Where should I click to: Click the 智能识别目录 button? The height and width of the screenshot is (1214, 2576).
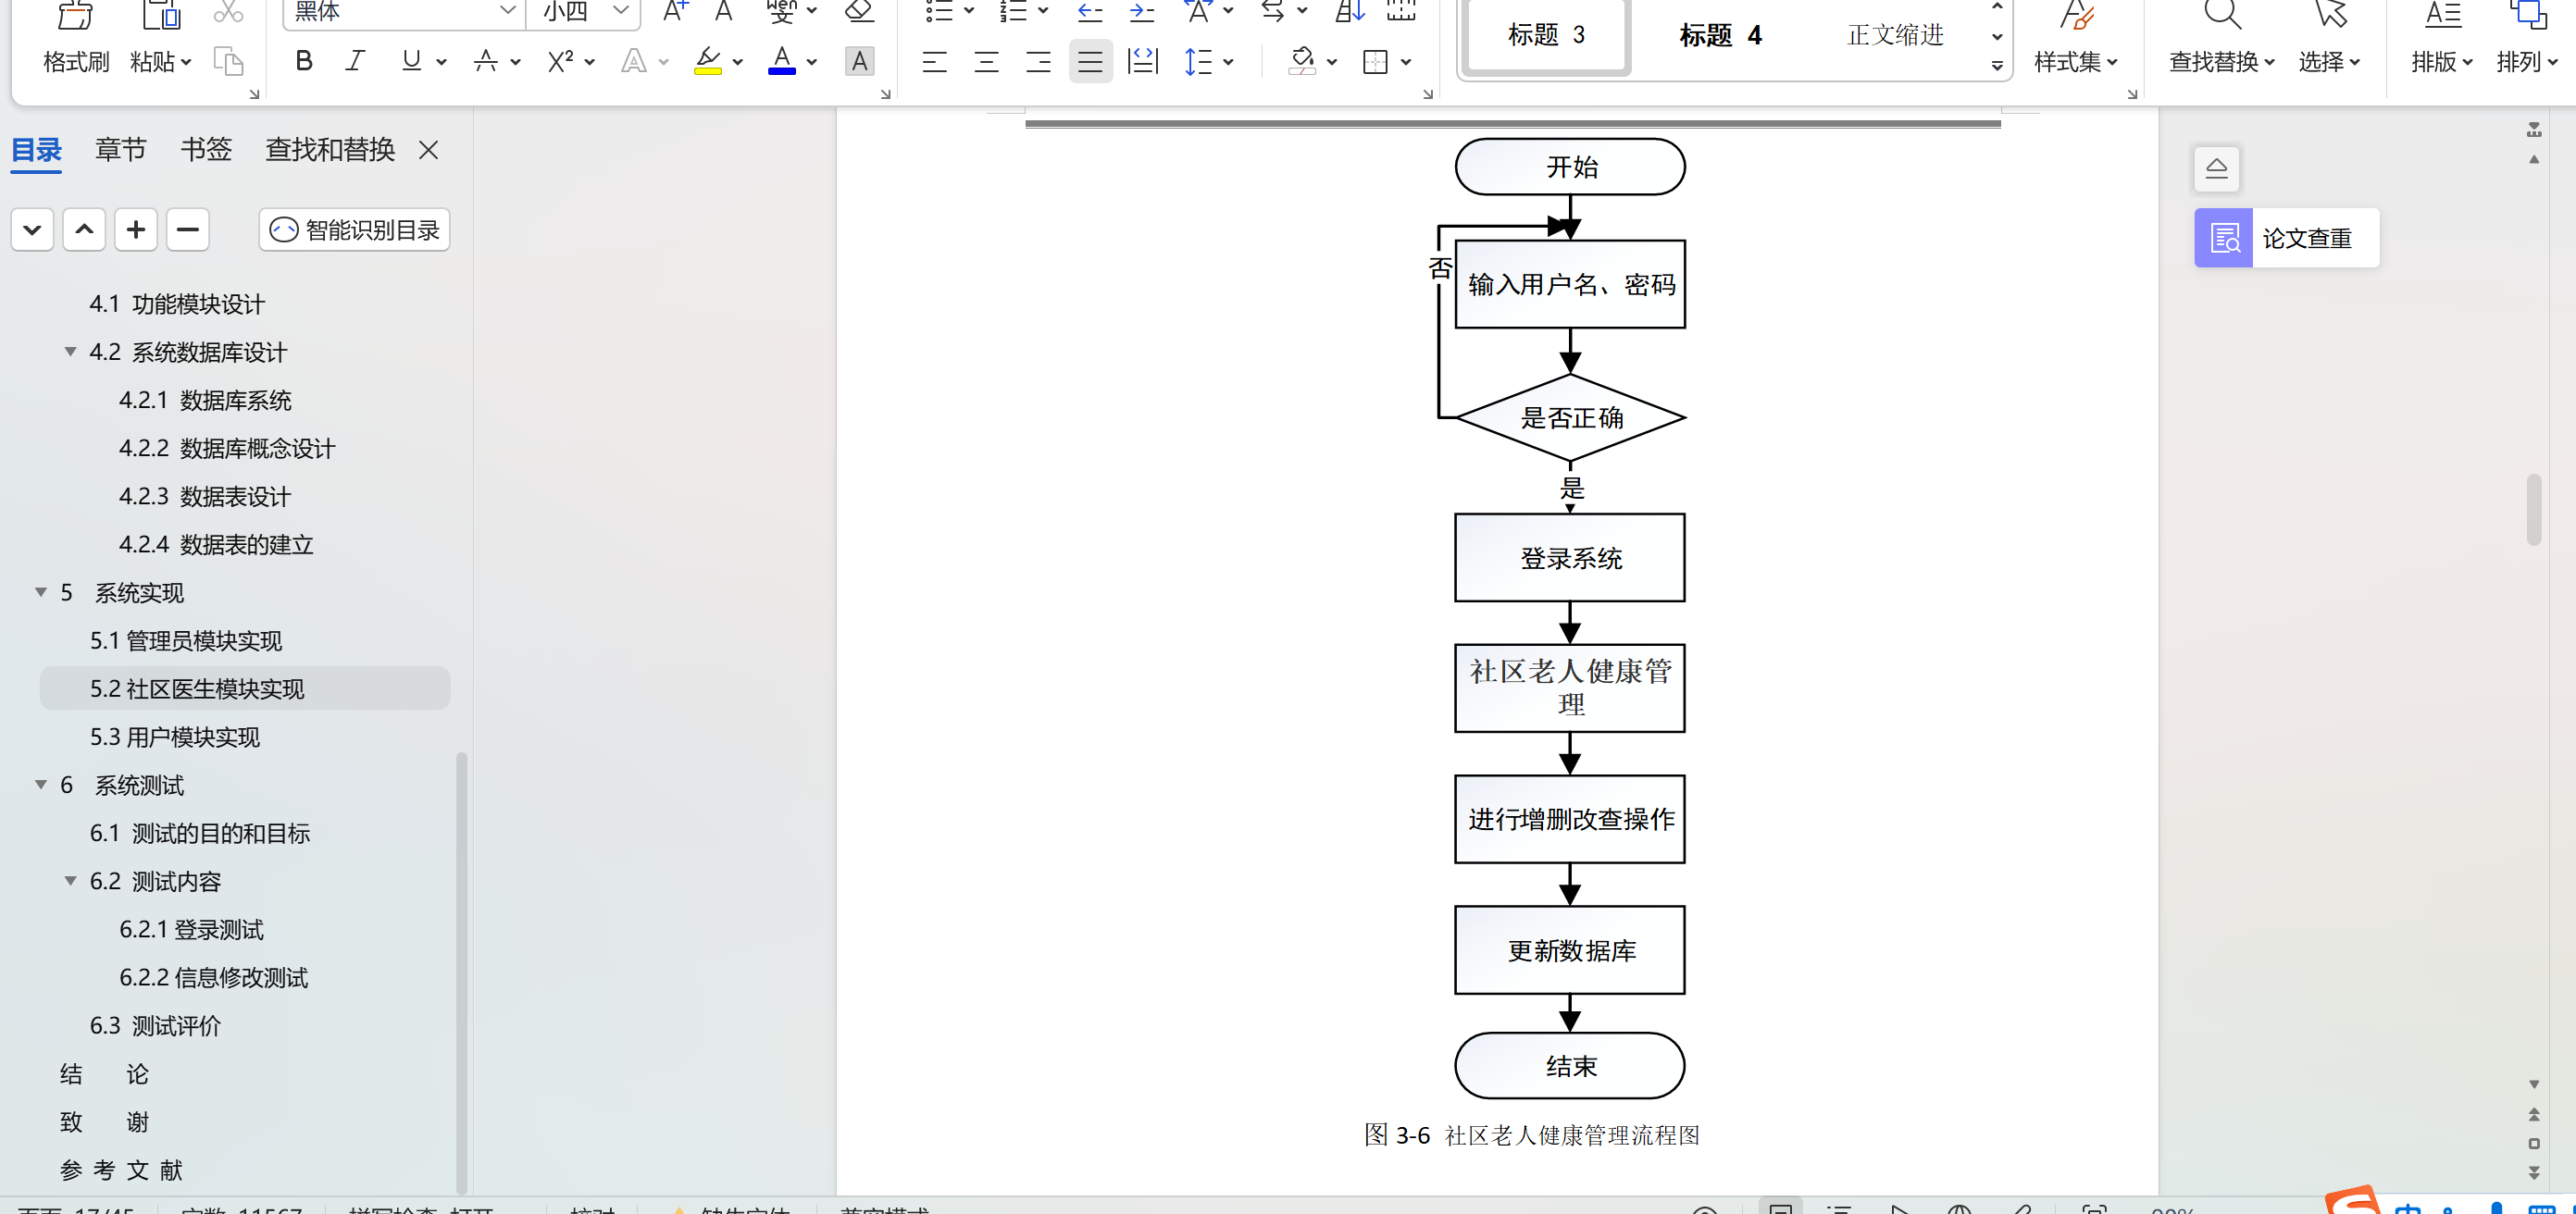pyautogui.click(x=355, y=230)
